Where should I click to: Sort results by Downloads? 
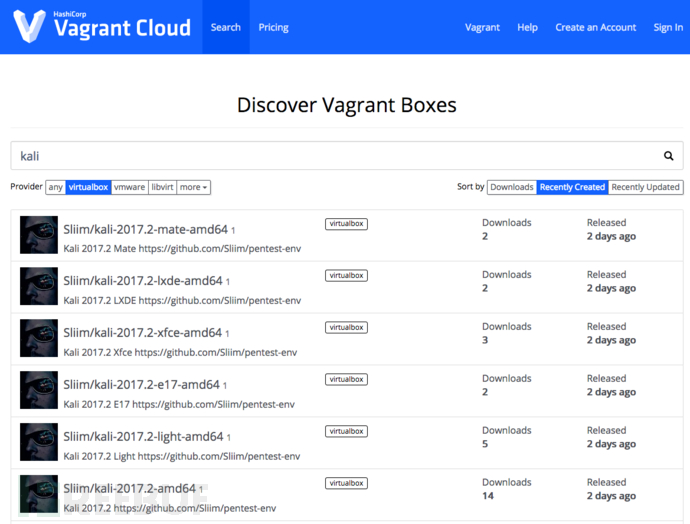pos(512,187)
